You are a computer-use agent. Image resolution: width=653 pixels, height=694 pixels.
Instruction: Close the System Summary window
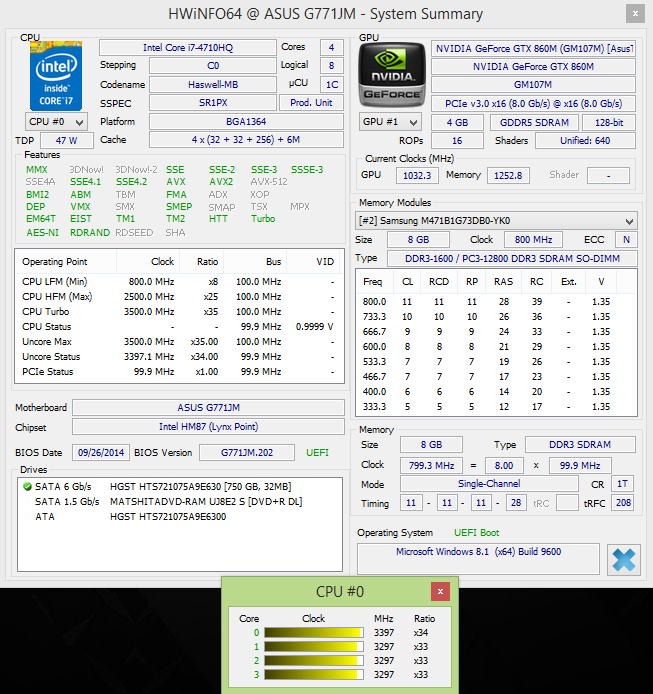click(635, 14)
